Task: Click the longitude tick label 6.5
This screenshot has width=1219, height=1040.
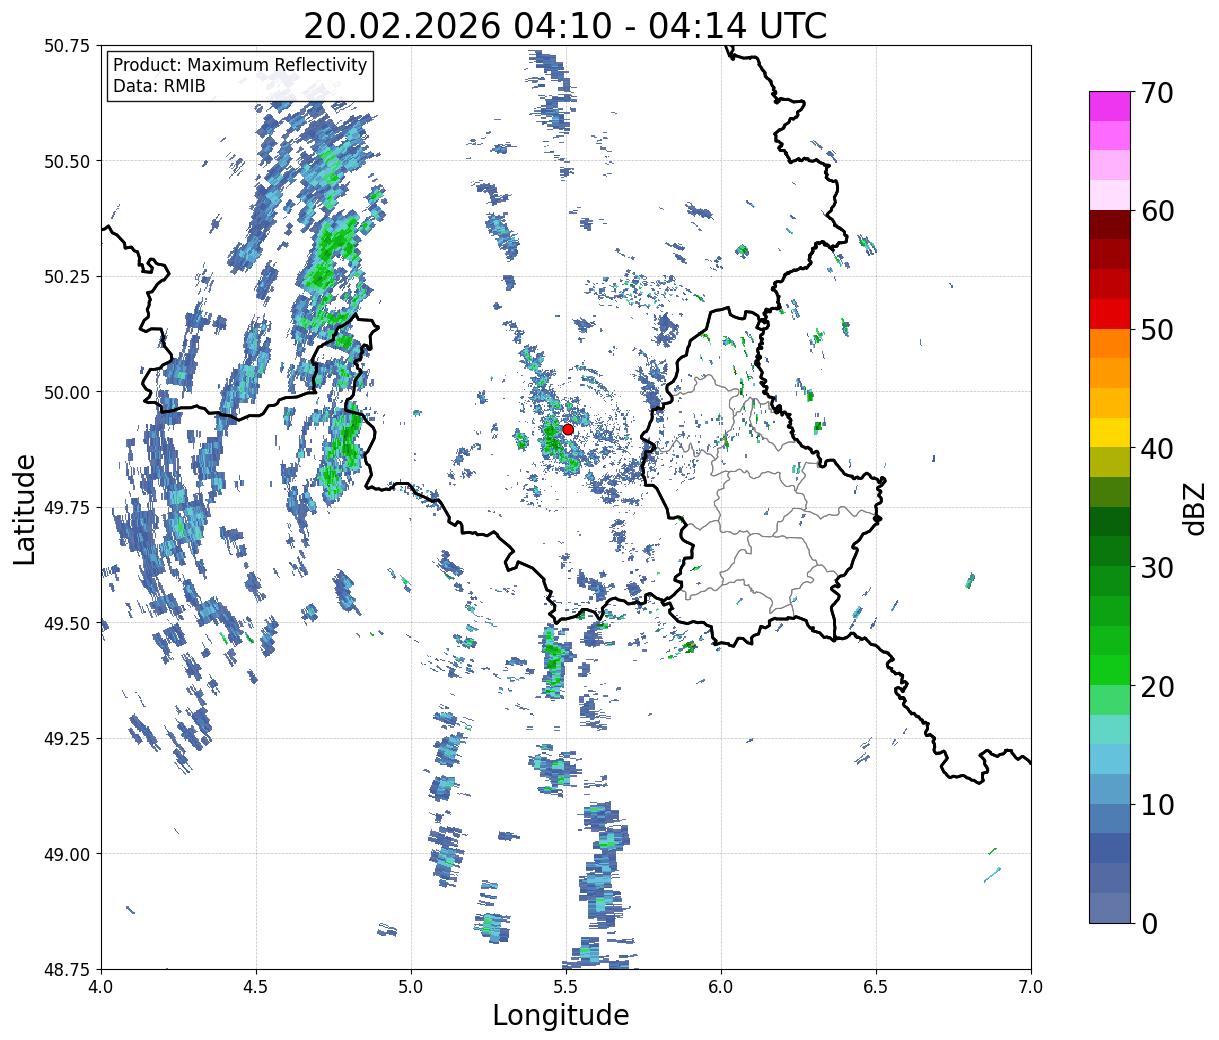Action: [x=876, y=987]
